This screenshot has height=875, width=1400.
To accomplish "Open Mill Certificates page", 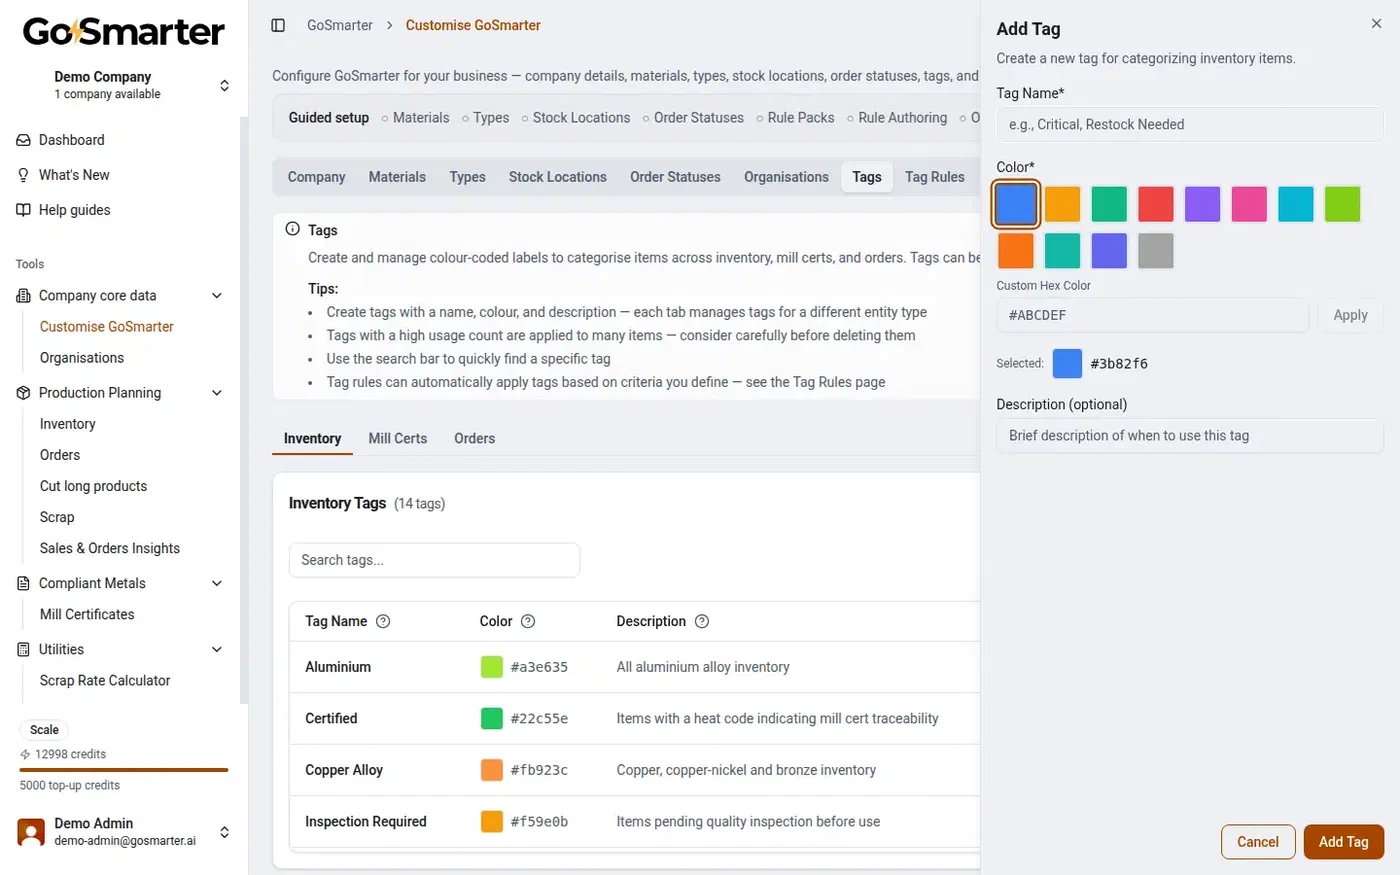I will [87, 615].
